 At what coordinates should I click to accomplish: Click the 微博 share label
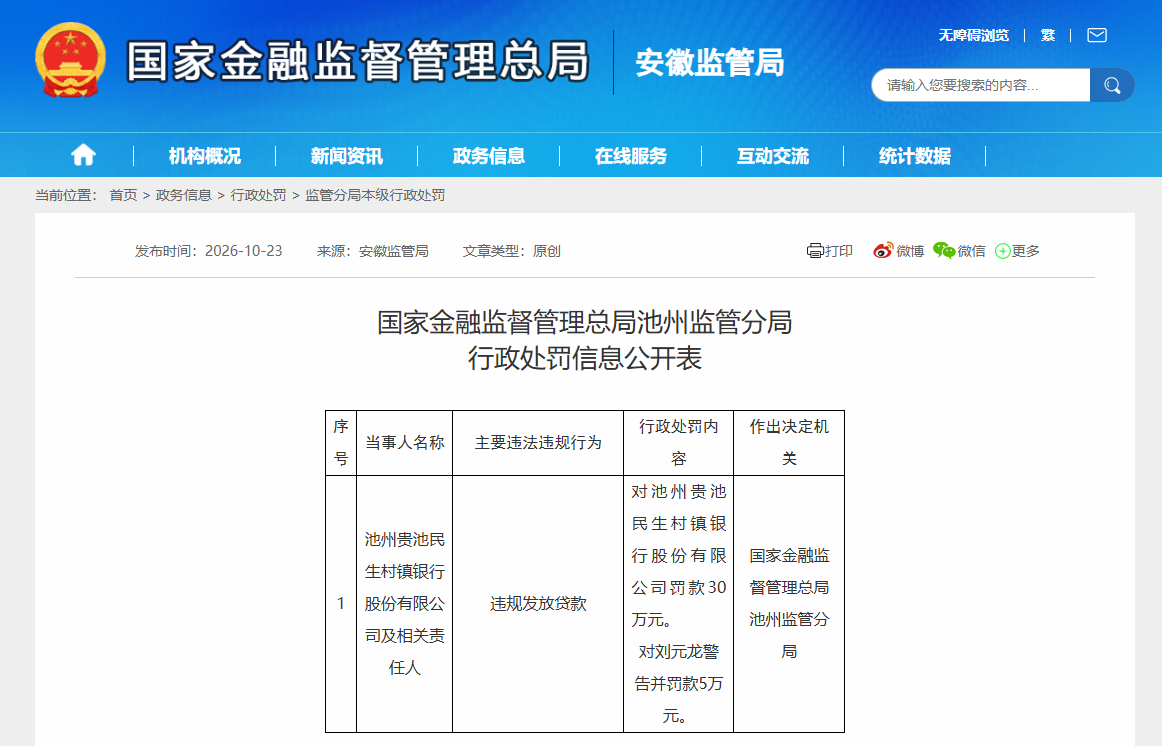[x=910, y=251]
